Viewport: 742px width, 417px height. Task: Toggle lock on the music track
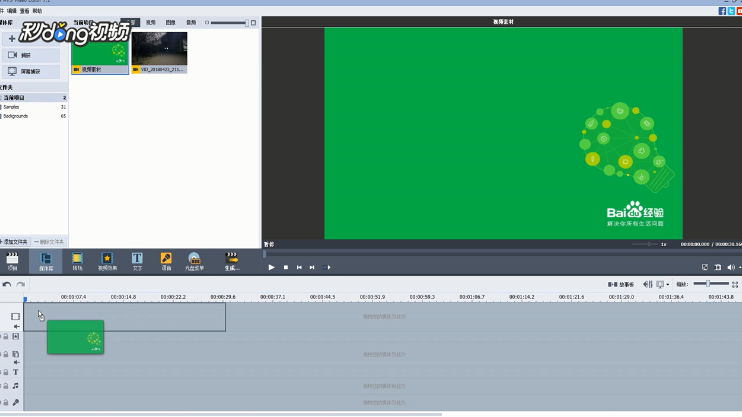point(6,386)
